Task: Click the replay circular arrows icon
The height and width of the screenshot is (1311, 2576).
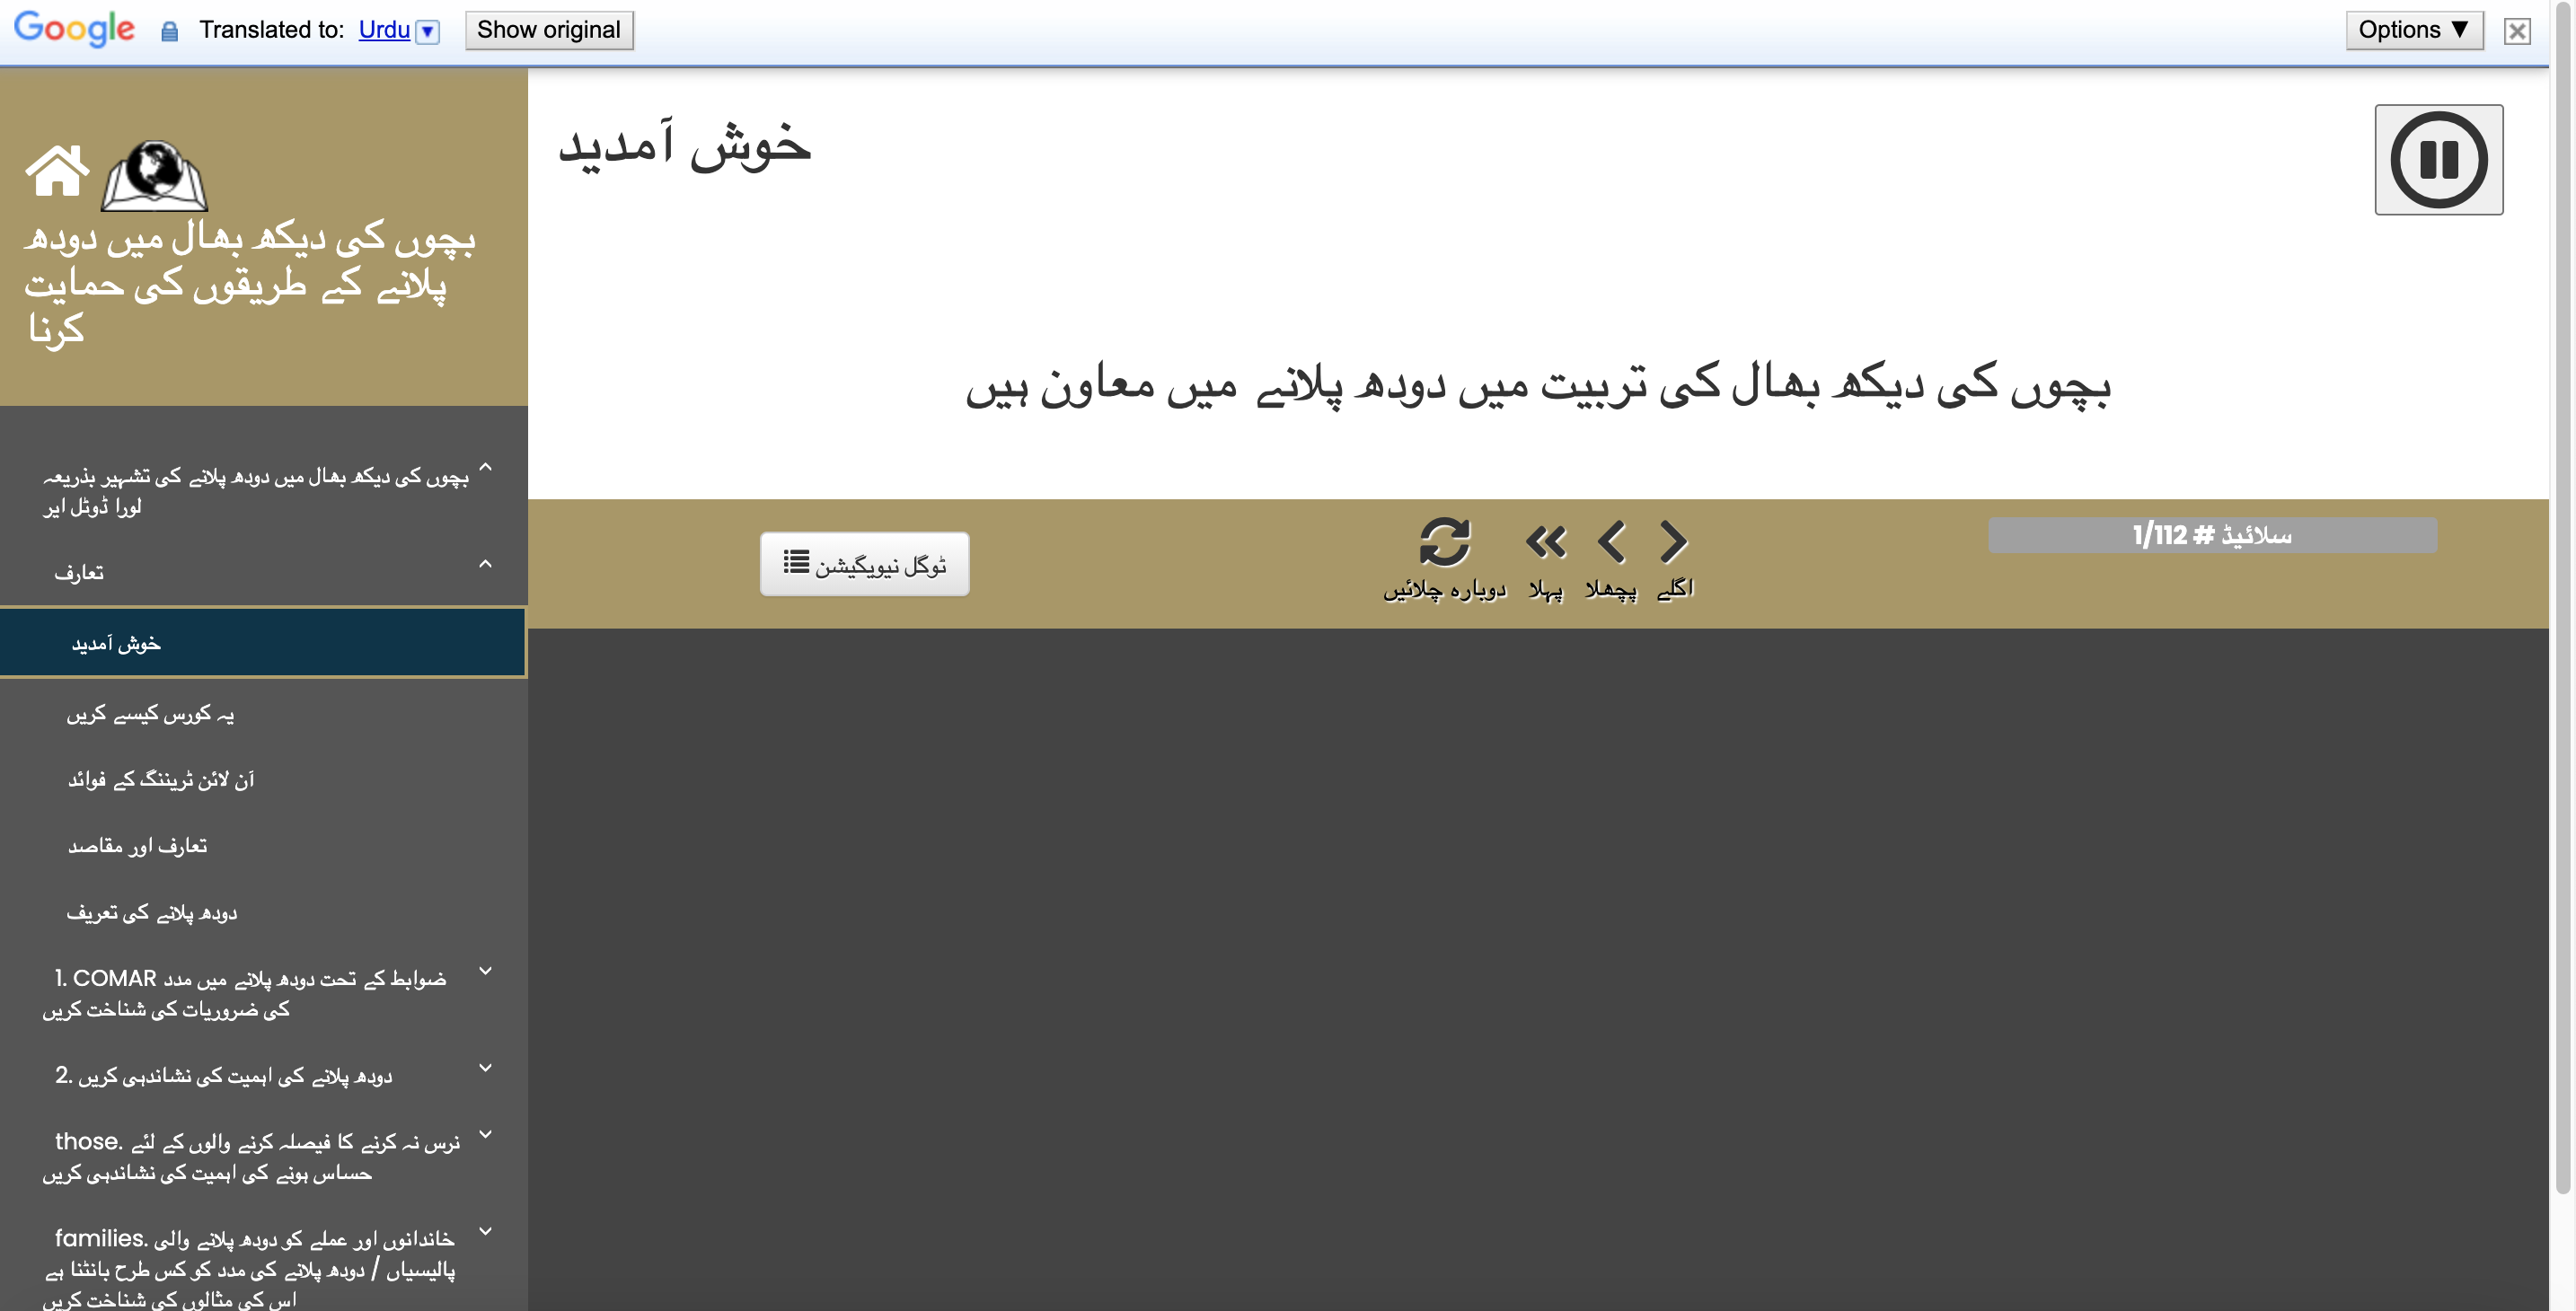Action: (1444, 543)
